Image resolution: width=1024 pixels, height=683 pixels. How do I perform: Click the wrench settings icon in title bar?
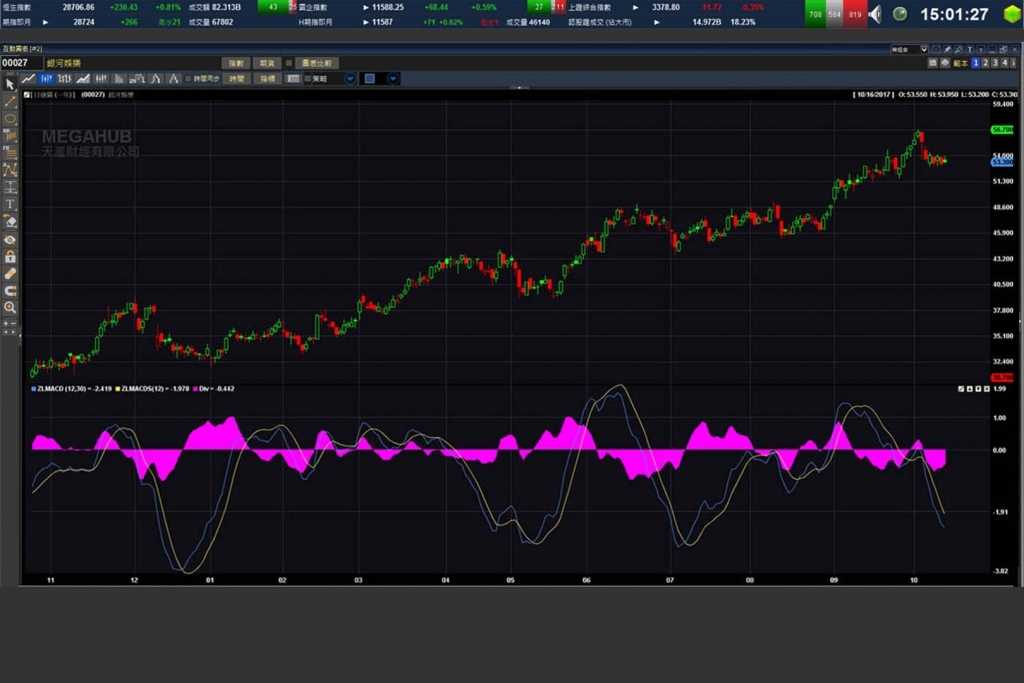pos(958,49)
